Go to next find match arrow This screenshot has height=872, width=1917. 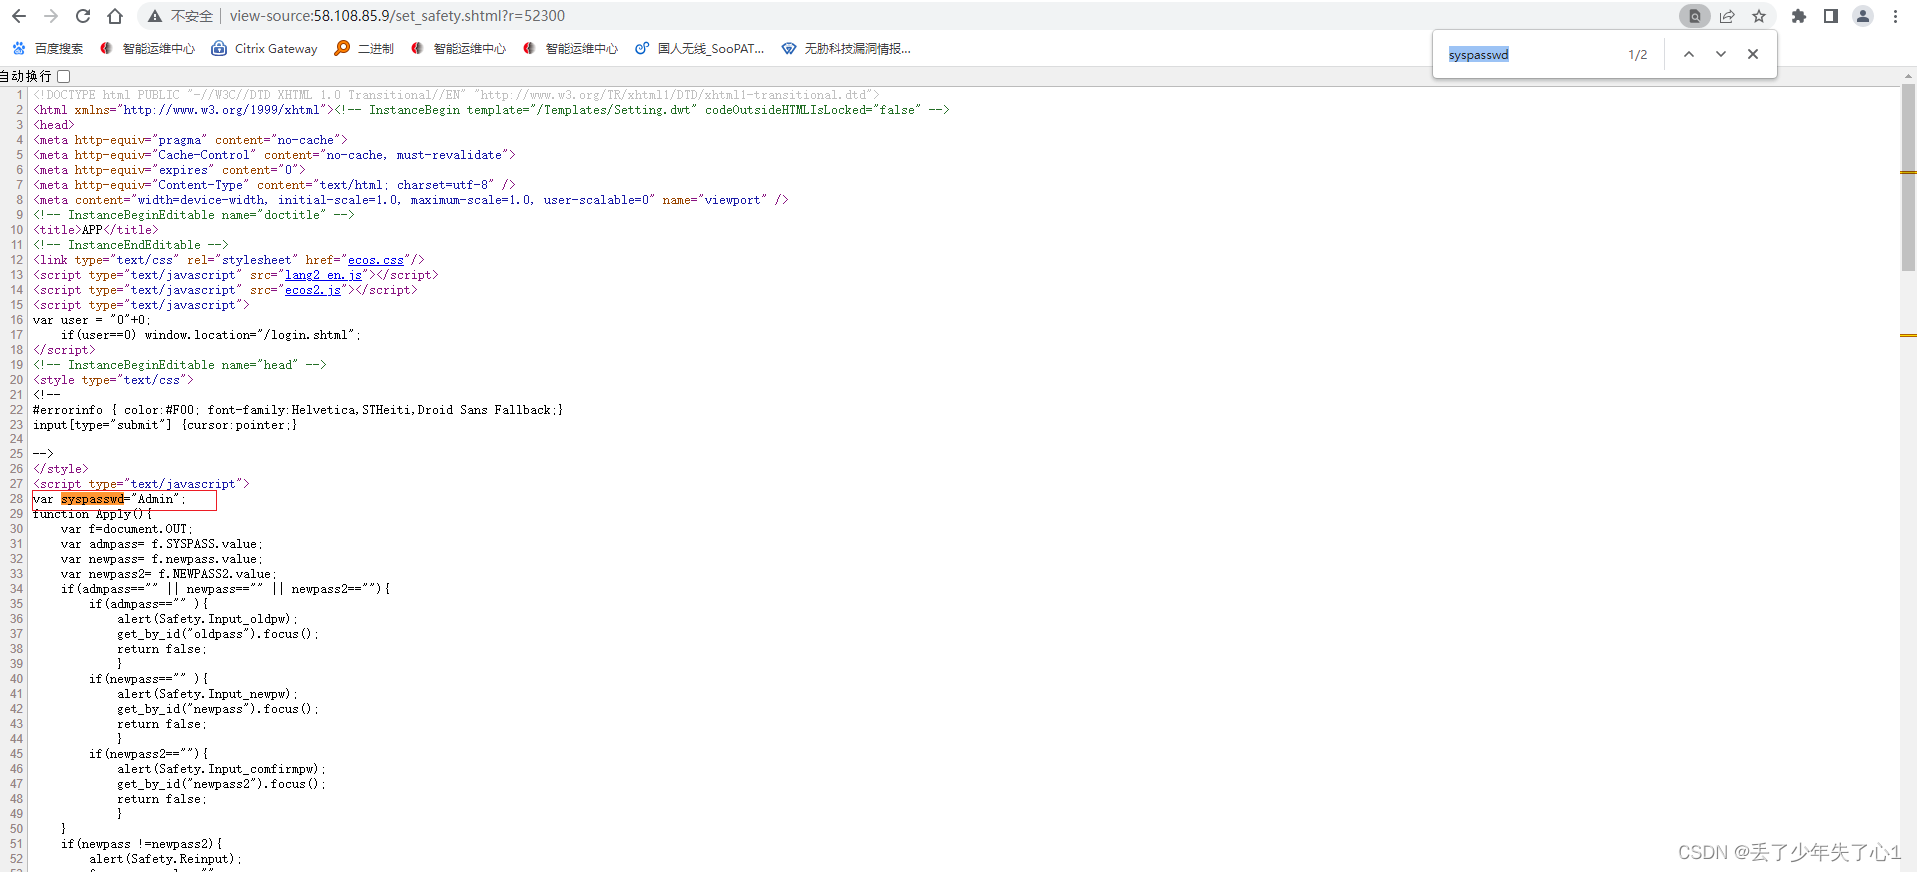1720,54
